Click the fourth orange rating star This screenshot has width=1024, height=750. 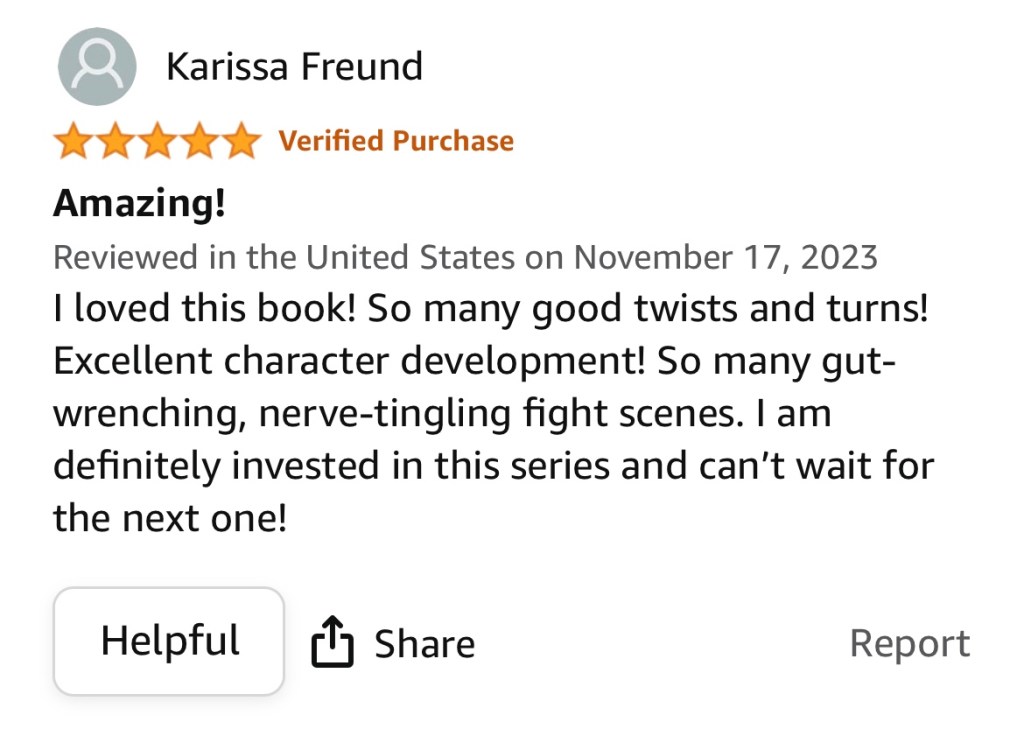coord(198,141)
